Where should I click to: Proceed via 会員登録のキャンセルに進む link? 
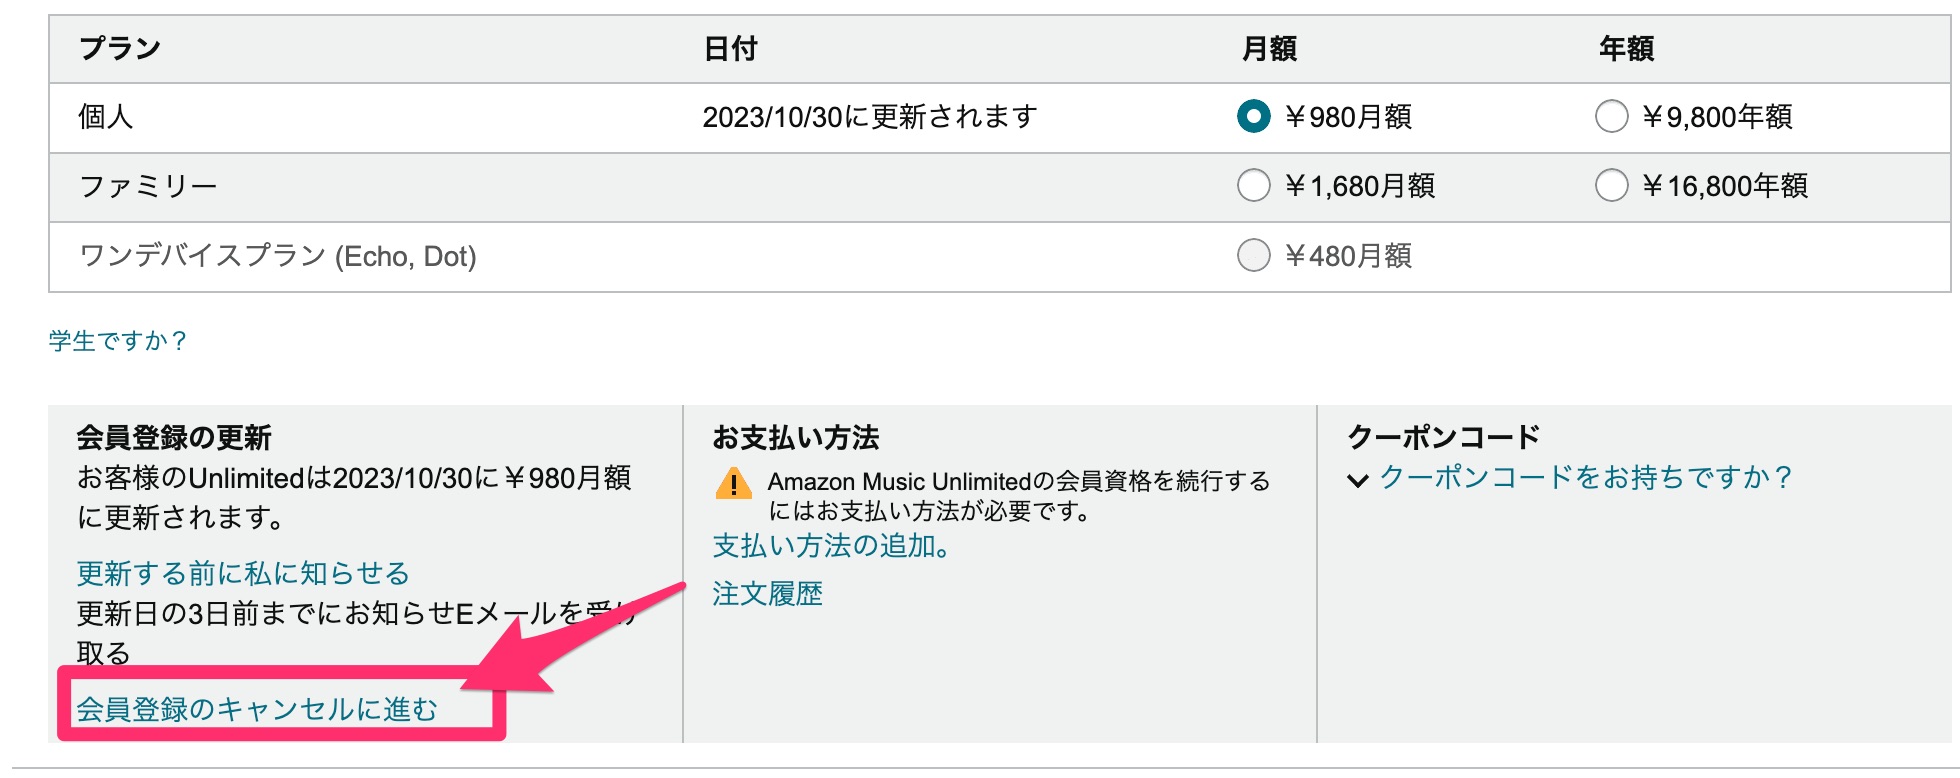coord(257,709)
